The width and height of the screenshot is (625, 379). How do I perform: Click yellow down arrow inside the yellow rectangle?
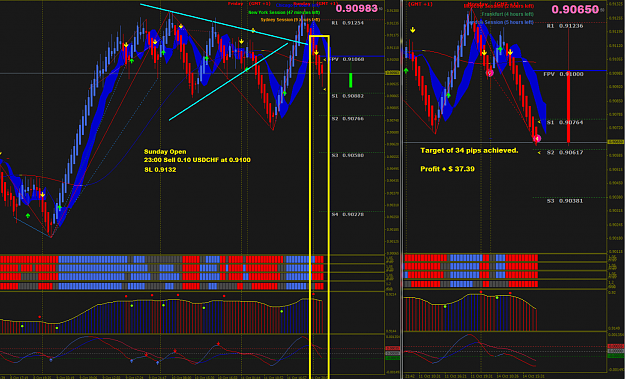tap(316, 53)
